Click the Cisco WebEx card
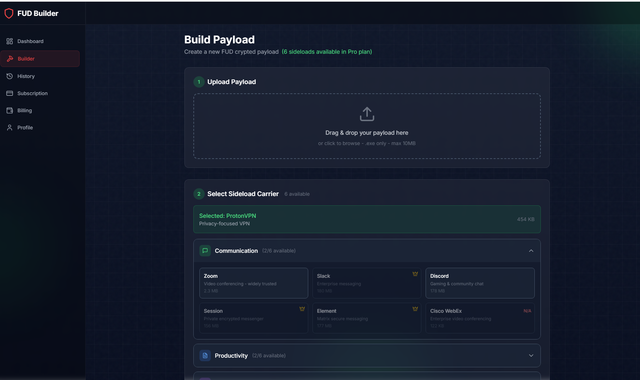 pos(480,318)
